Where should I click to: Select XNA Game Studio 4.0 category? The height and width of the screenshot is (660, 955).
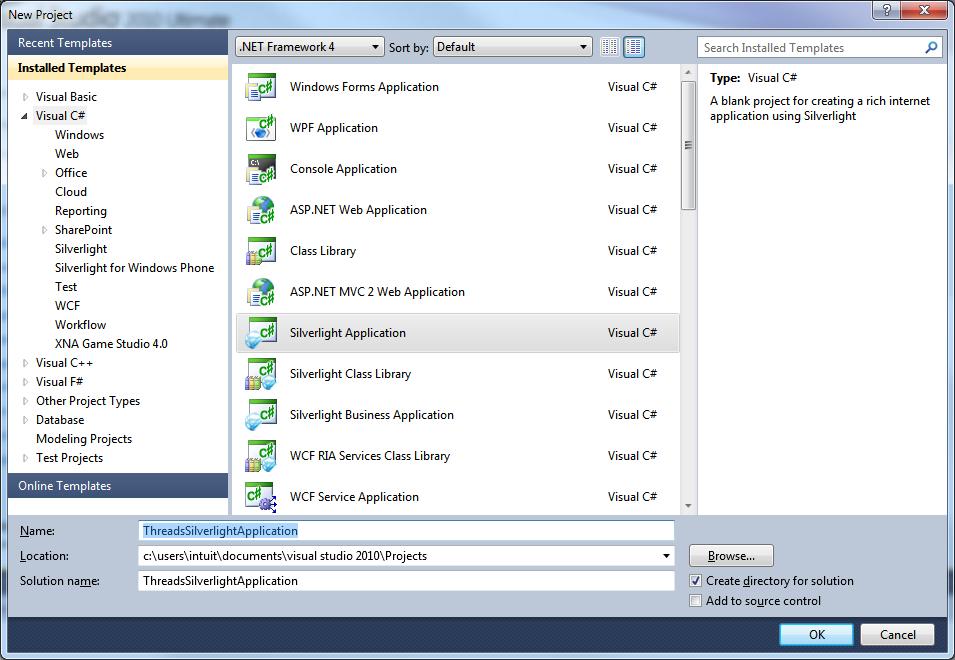111,344
